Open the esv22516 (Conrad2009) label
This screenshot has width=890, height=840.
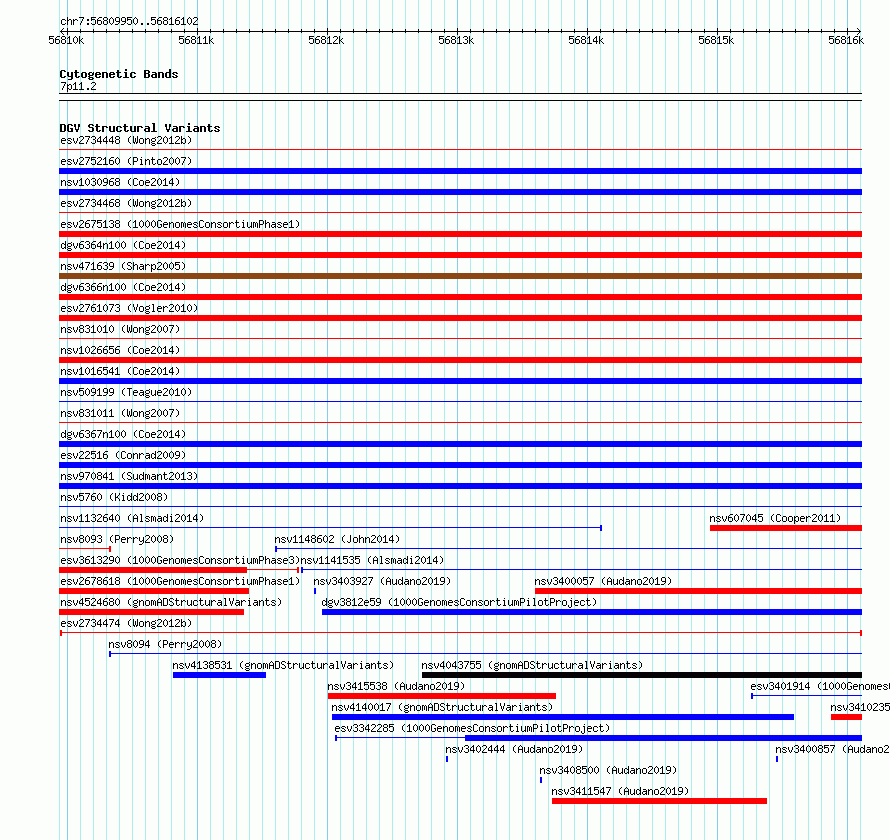[123, 455]
